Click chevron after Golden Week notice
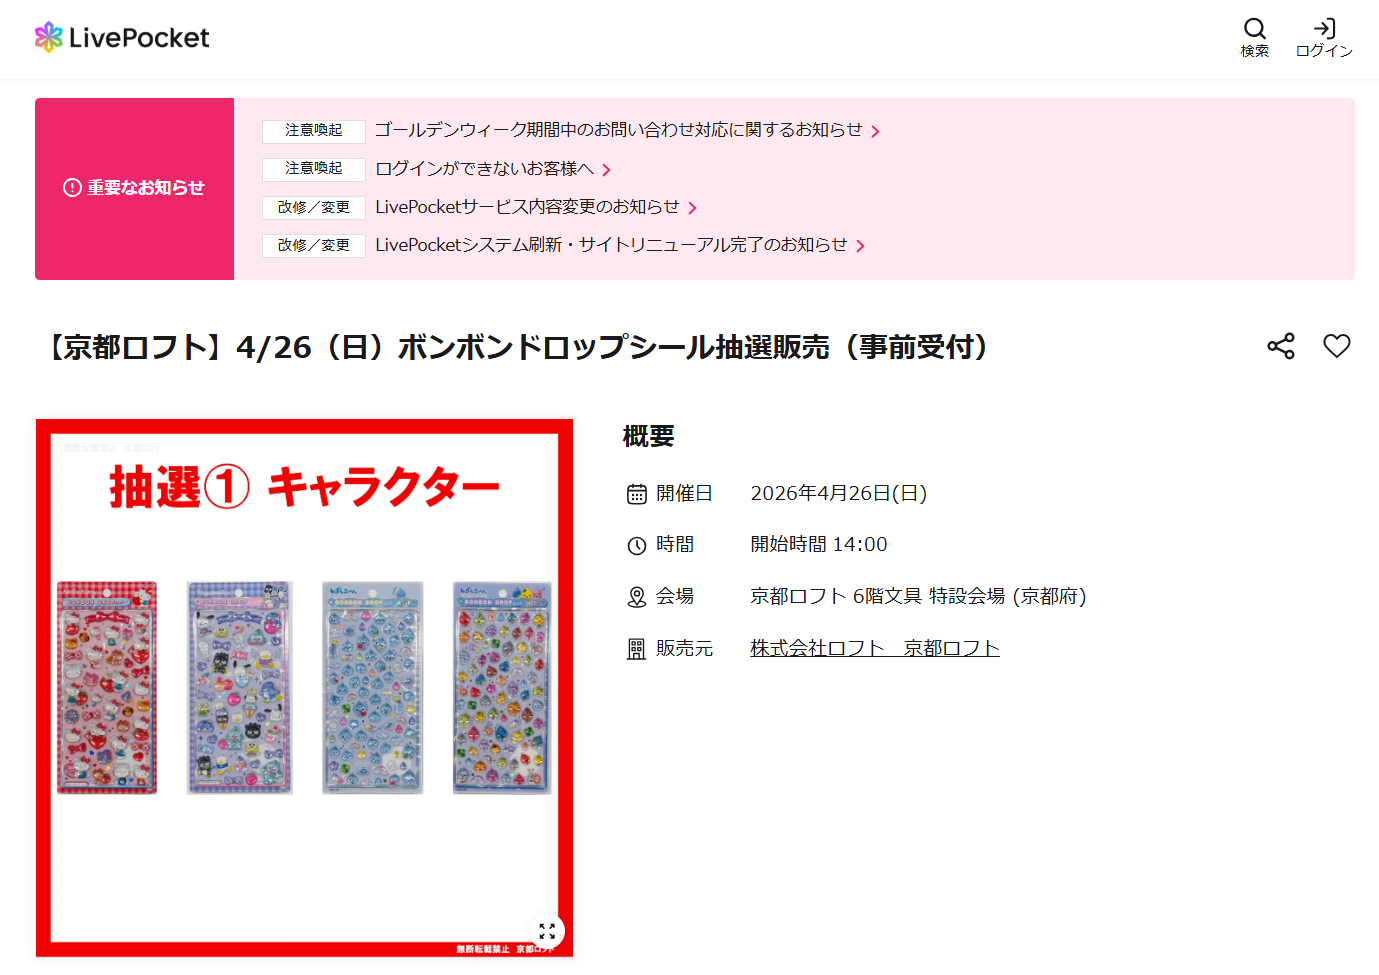 876,131
